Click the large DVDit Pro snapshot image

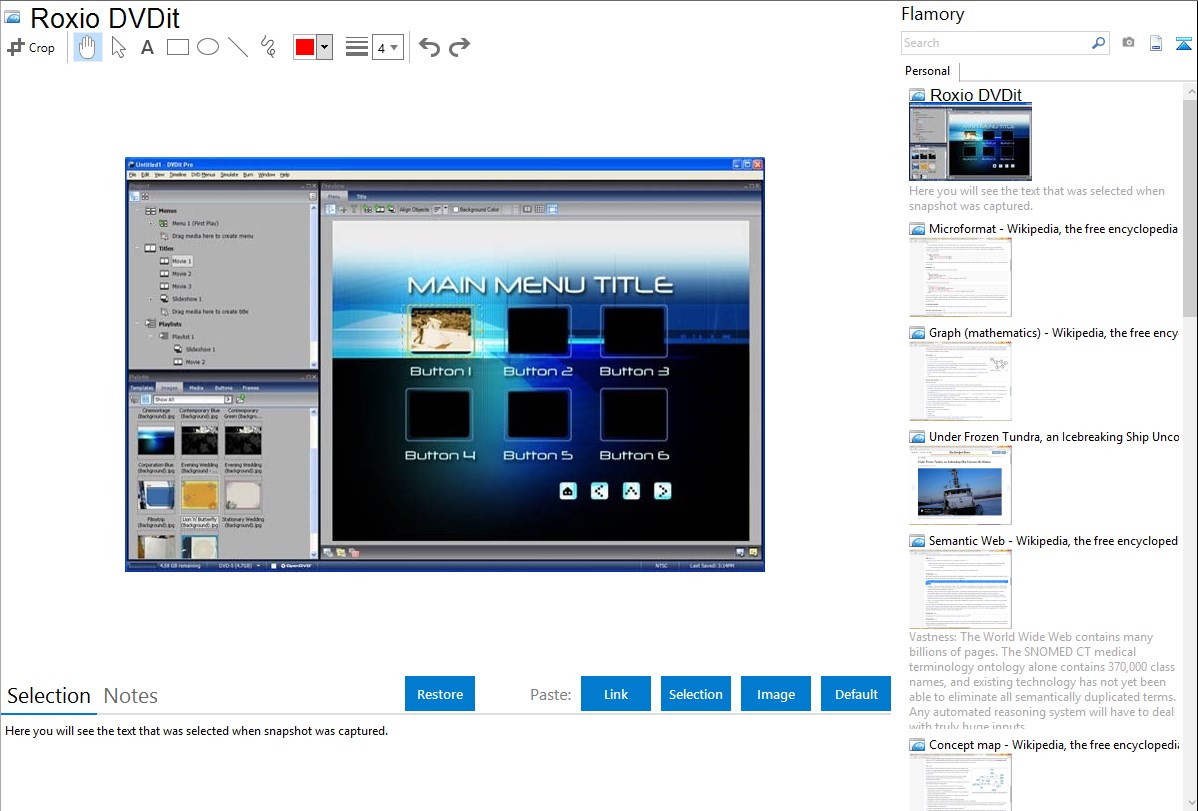pyautogui.click(x=445, y=365)
